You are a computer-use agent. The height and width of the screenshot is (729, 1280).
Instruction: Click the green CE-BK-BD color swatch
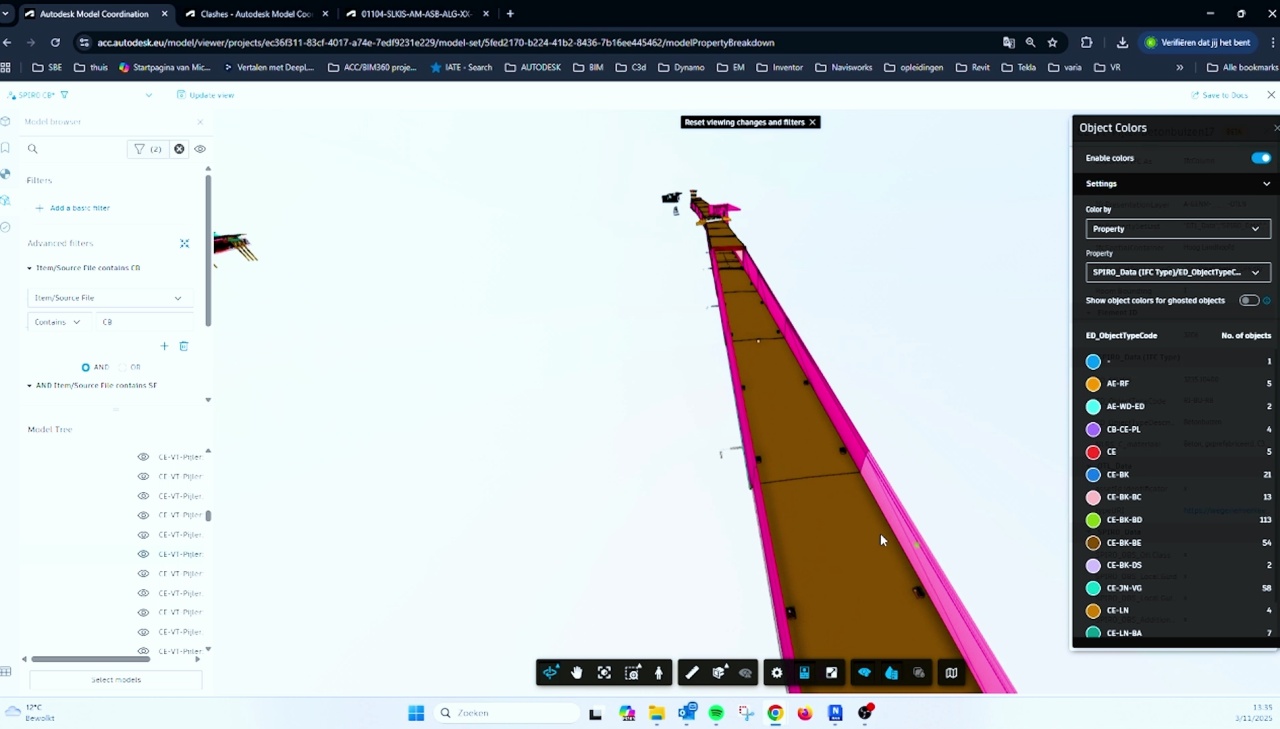[x=1093, y=520]
